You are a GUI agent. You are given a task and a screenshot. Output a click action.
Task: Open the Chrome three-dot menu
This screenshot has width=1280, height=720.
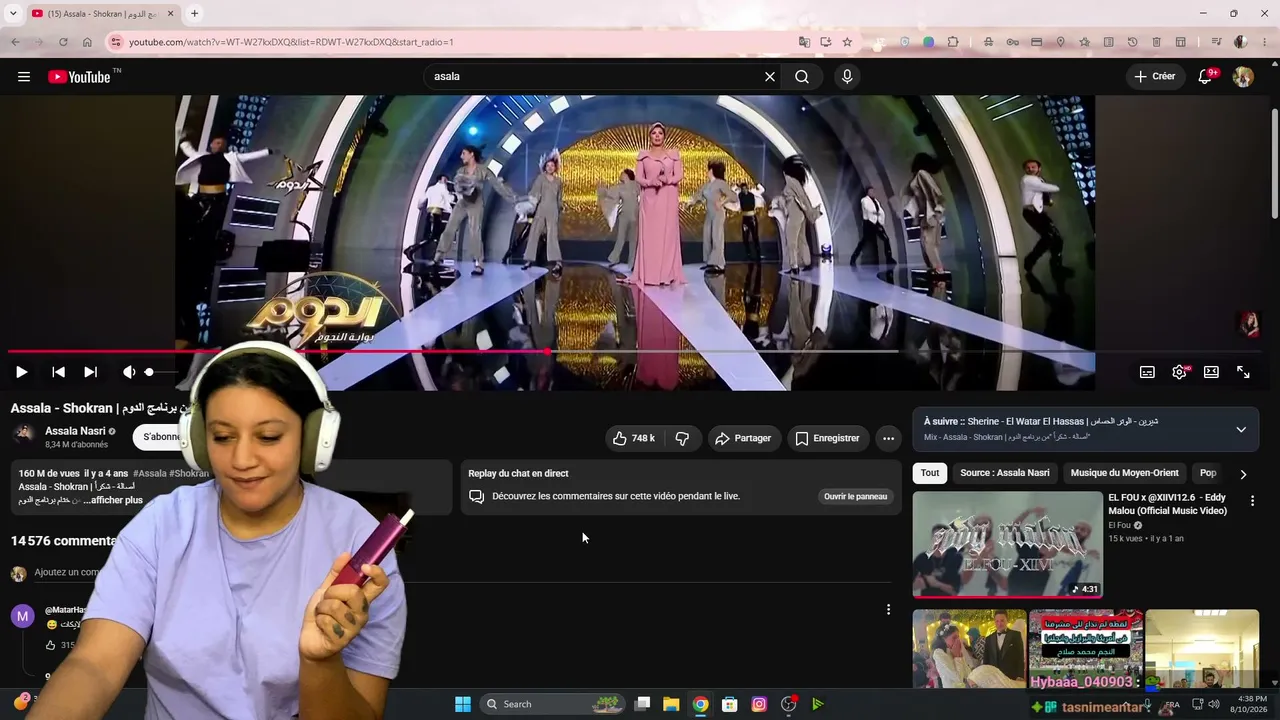[1264, 42]
